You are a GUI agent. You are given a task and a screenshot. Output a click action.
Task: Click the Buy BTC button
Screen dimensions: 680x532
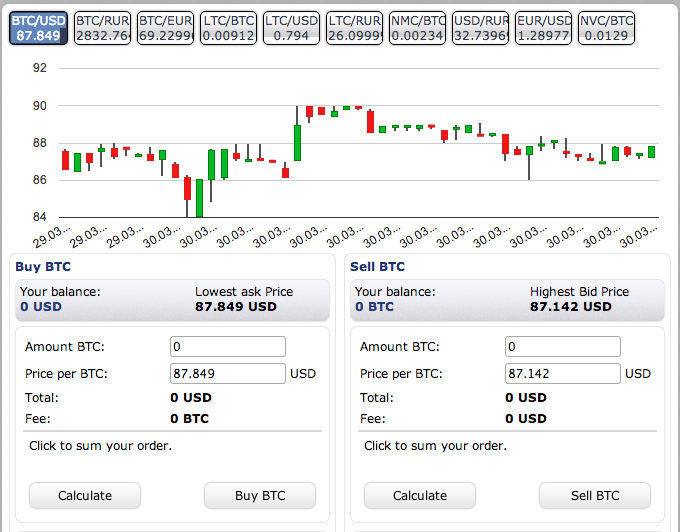(260, 496)
